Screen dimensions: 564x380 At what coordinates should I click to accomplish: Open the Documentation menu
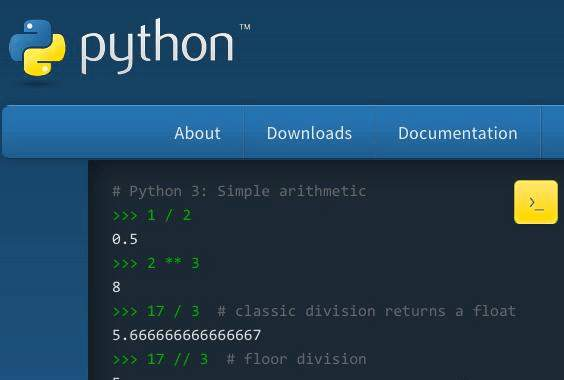458,133
